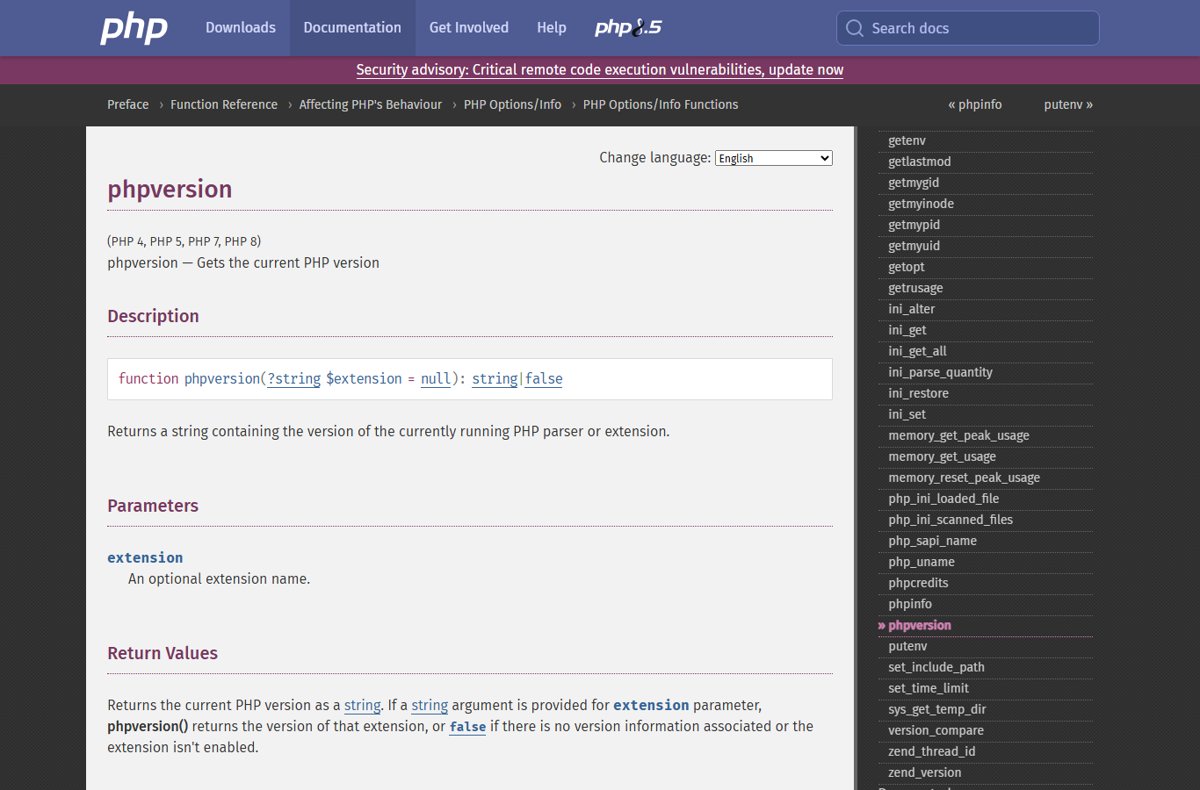Open the Change language dropdown
This screenshot has height=790, width=1200.
tap(774, 158)
